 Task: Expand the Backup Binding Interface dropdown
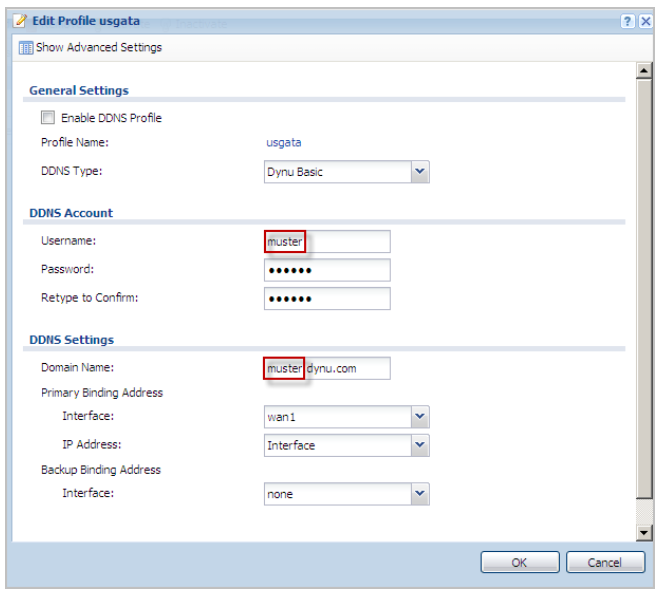(x=420, y=494)
